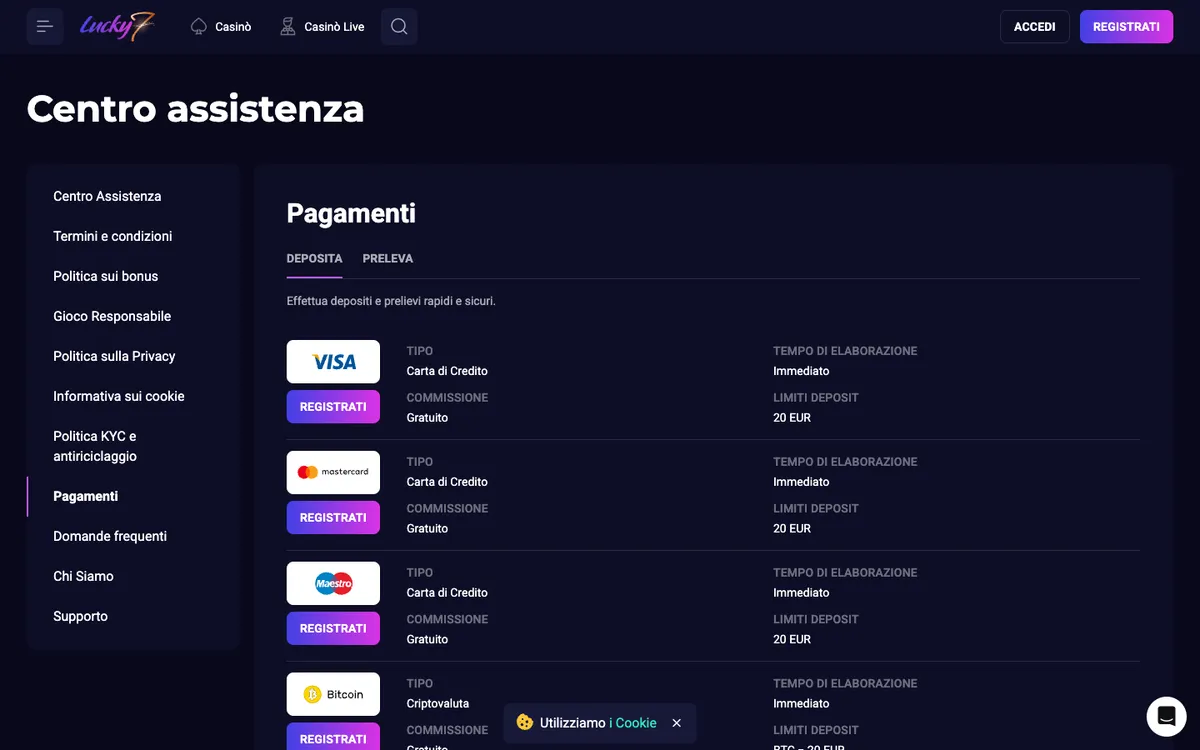
Task: Click the Maestro logo
Action: click(333, 583)
